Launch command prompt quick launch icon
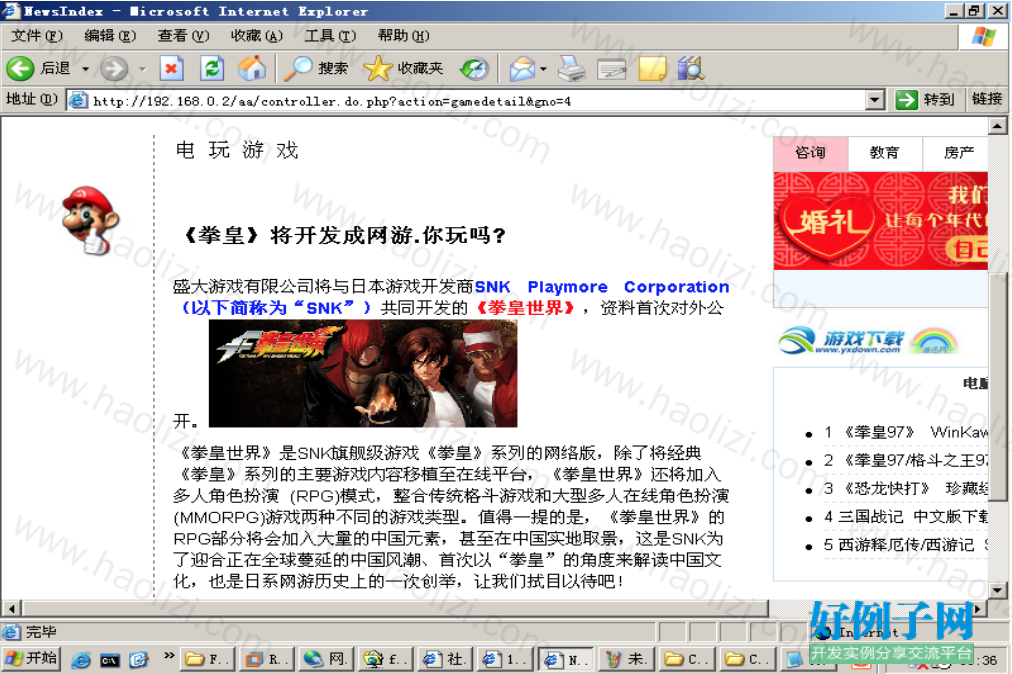Screen dimensions: 1012x674 (x=110, y=660)
